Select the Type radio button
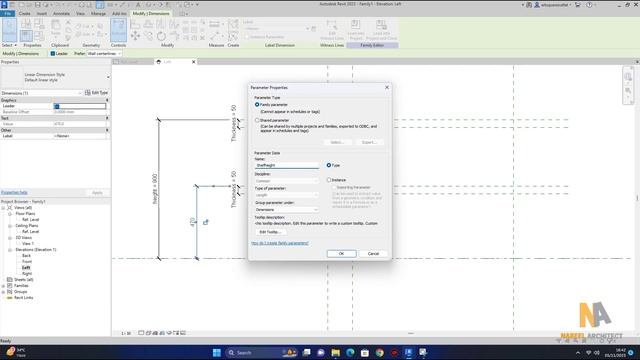 pos(329,165)
